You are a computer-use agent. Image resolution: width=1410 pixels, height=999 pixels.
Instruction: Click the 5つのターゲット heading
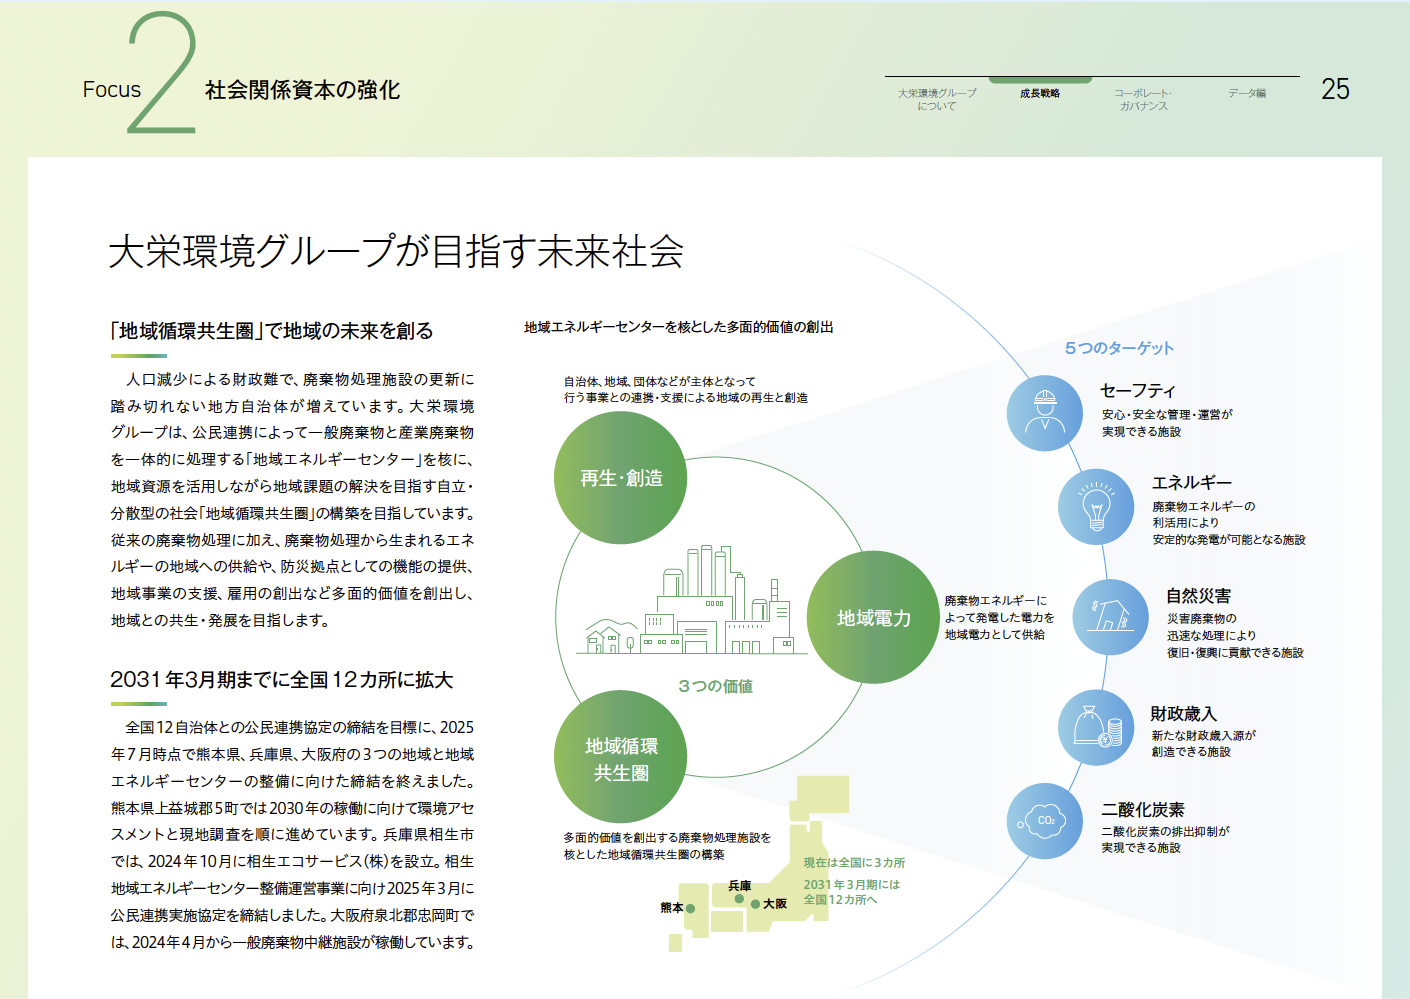(1119, 348)
